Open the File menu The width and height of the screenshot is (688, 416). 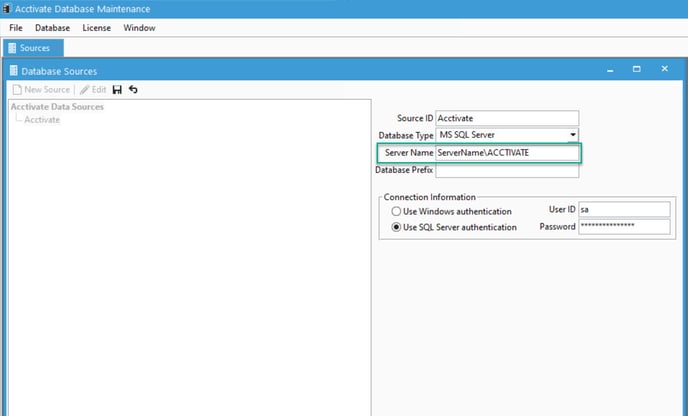point(16,28)
